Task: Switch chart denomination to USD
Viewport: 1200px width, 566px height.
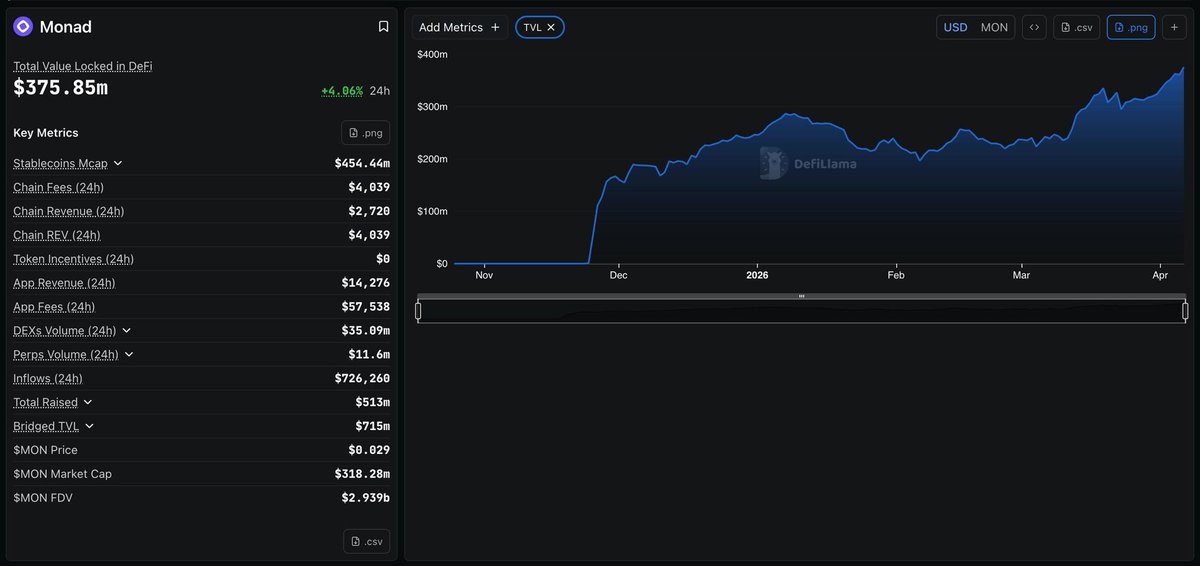Action: tap(956, 27)
